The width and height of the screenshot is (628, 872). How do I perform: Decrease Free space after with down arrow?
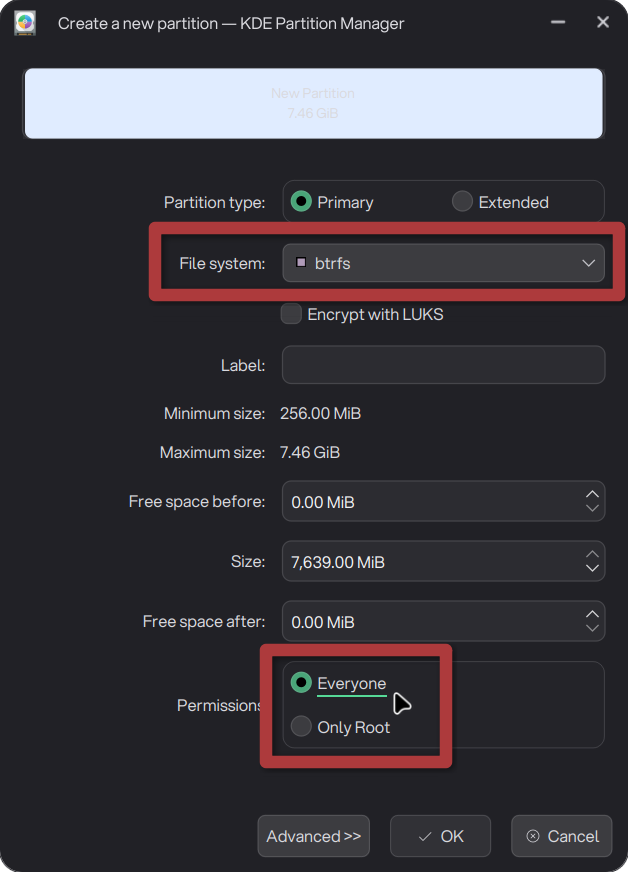click(592, 628)
